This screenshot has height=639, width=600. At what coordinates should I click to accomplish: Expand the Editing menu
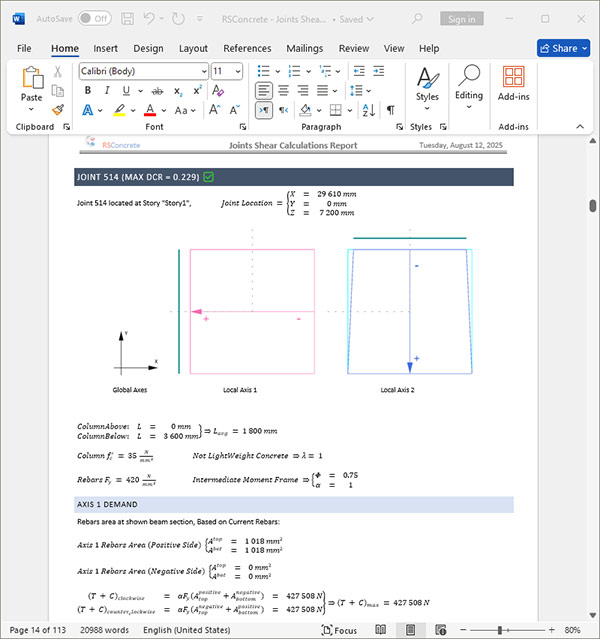click(469, 87)
